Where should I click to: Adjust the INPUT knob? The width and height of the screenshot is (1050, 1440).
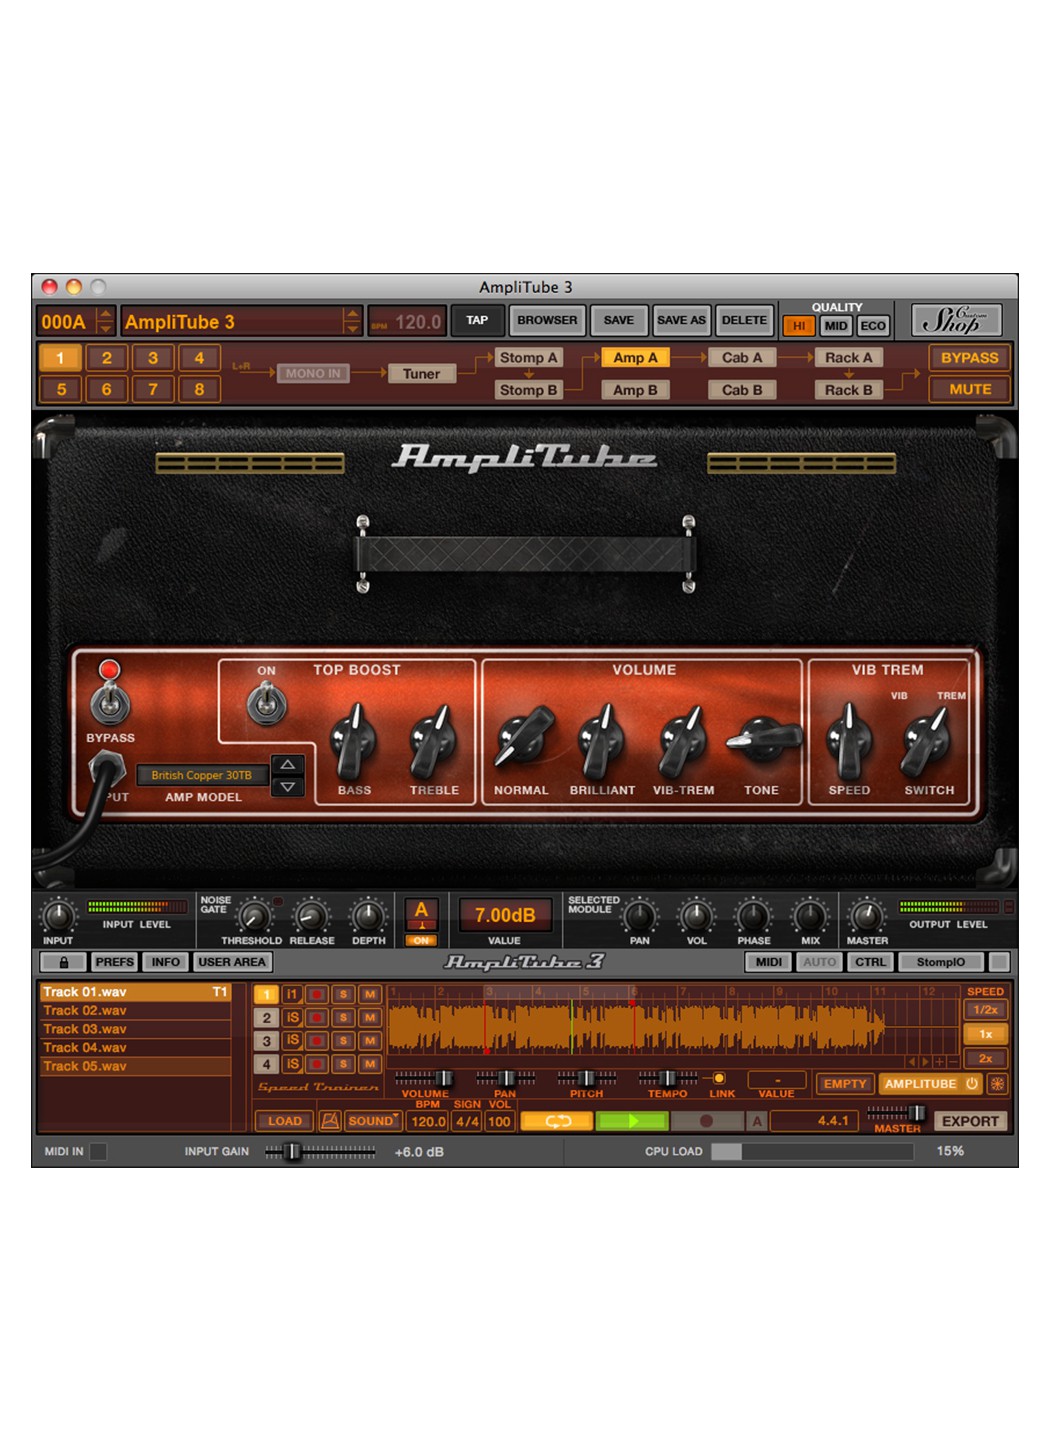pos(58,915)
